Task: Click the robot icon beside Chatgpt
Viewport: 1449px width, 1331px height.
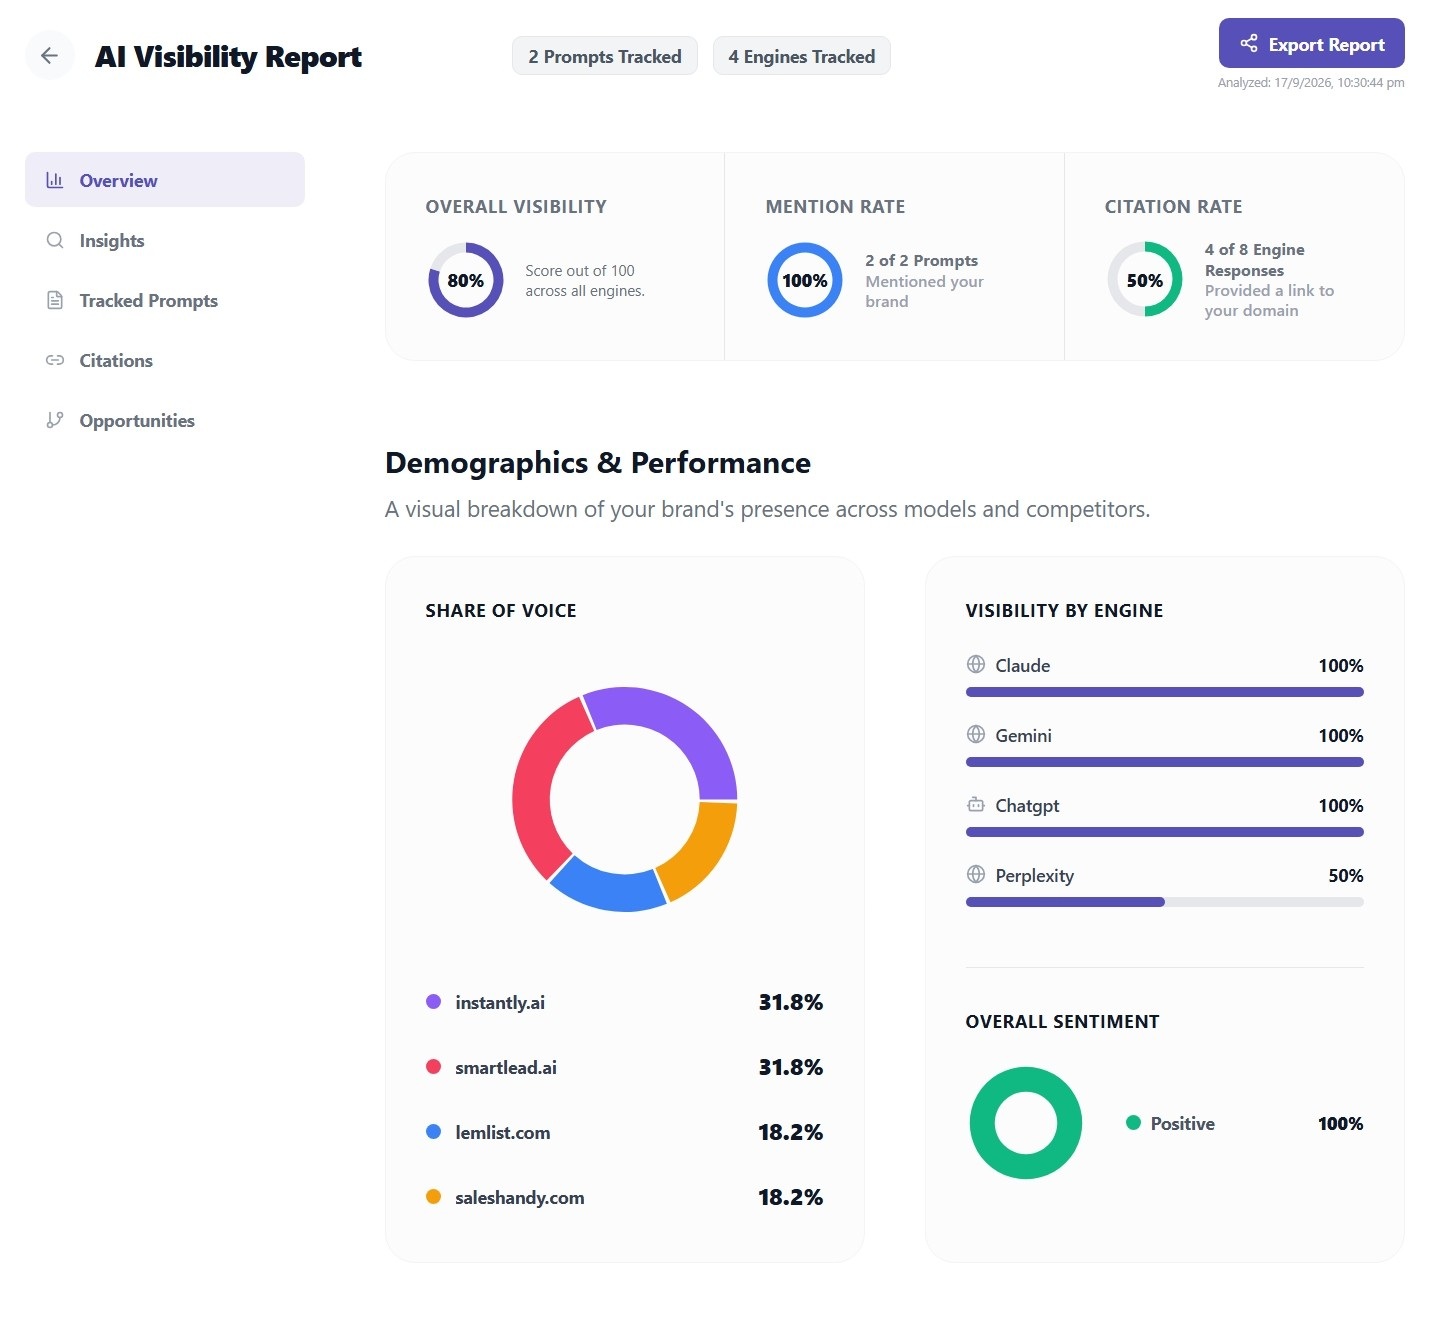Action: (x=976, y=804)
